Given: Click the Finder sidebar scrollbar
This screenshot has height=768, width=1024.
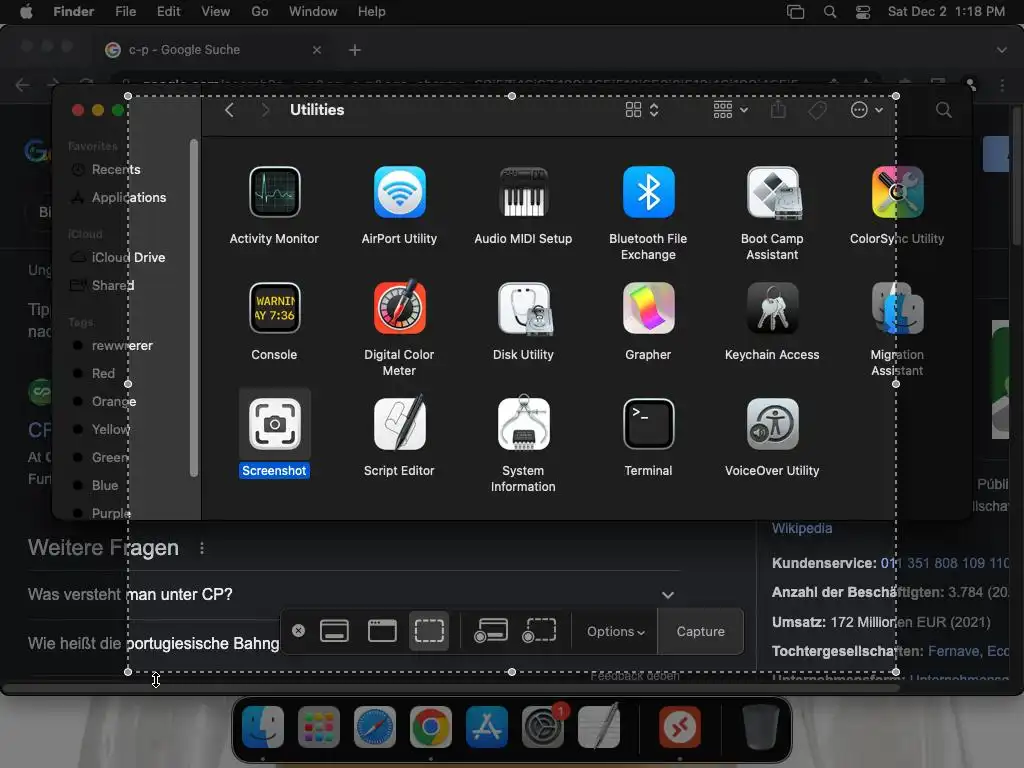Looking at the screenshot, I should click(x=193, y=307).
